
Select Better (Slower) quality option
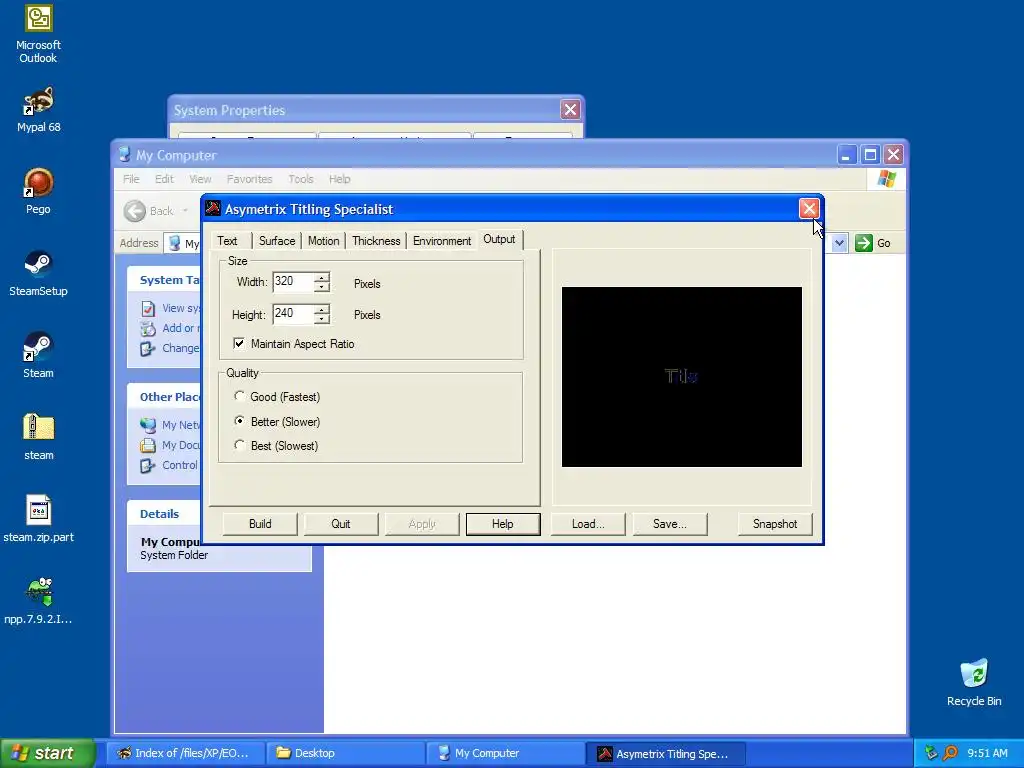[240, 421]
